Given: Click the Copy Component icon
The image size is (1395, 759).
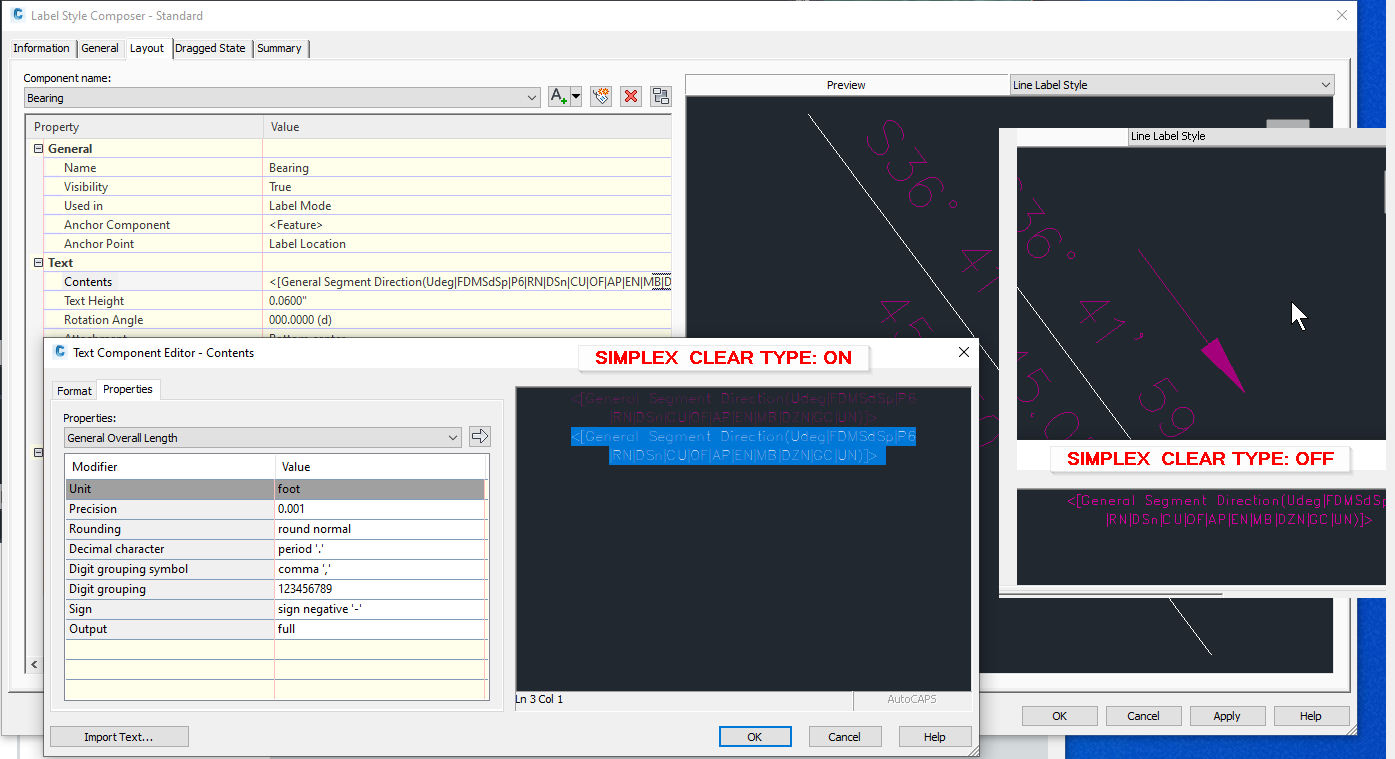Looking at the screenshot, I should coord(601,97).
